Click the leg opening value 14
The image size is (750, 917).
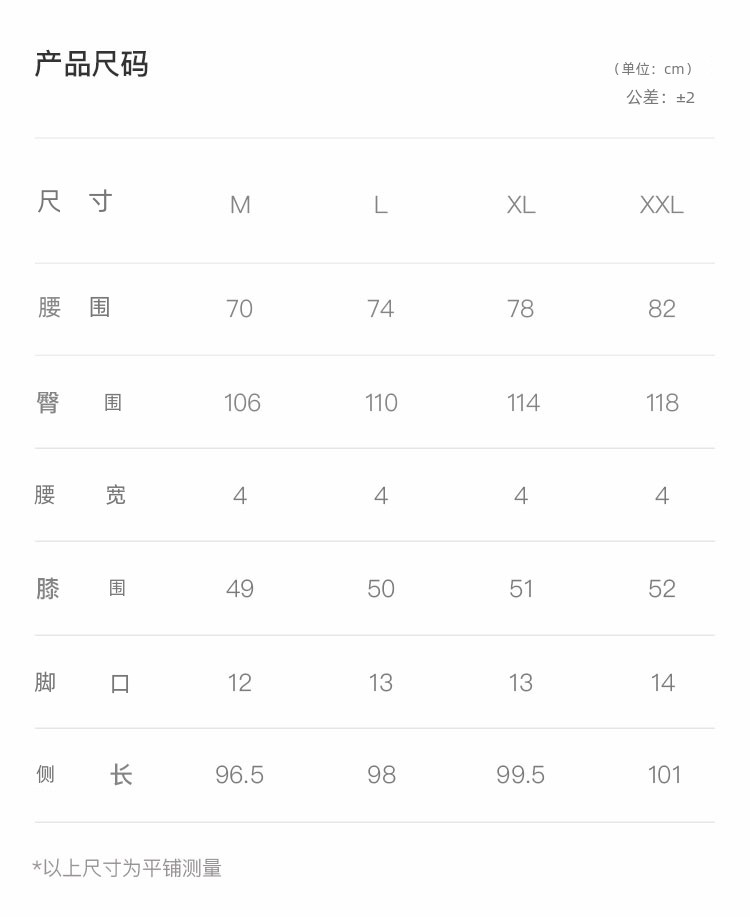click(663, 683)
